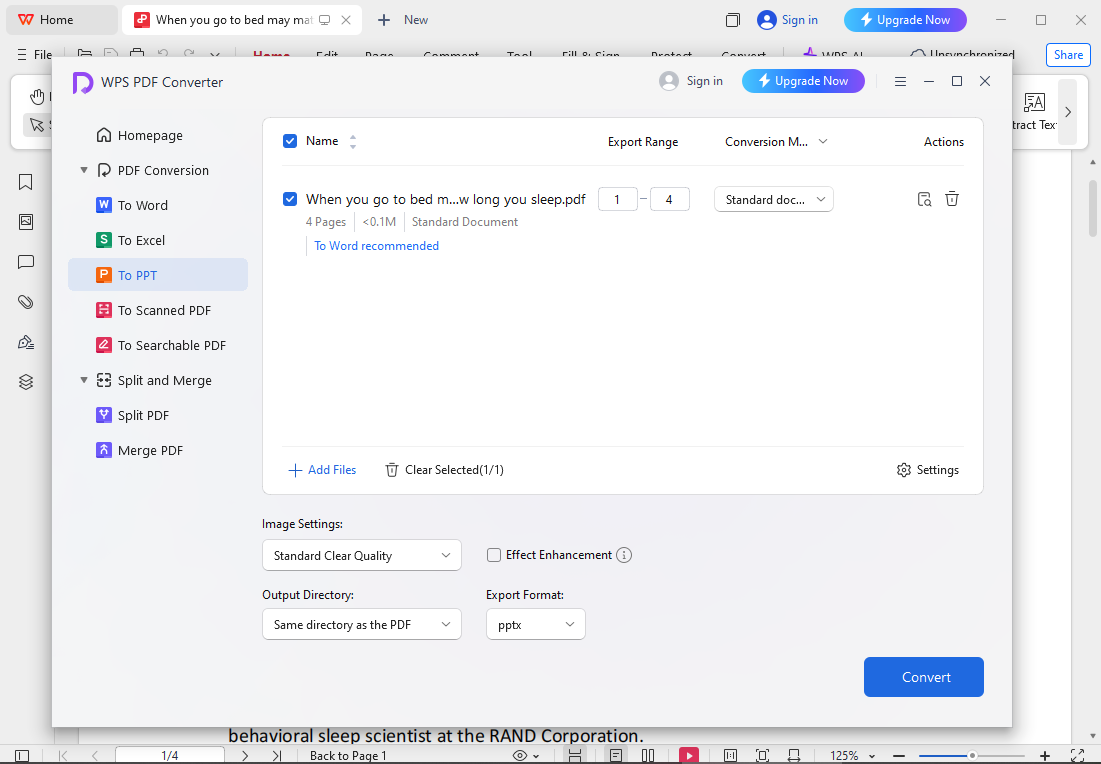Screen dimensions: 1101x764
Task: Choose To Excel conversion option
Action: (141, 240)
